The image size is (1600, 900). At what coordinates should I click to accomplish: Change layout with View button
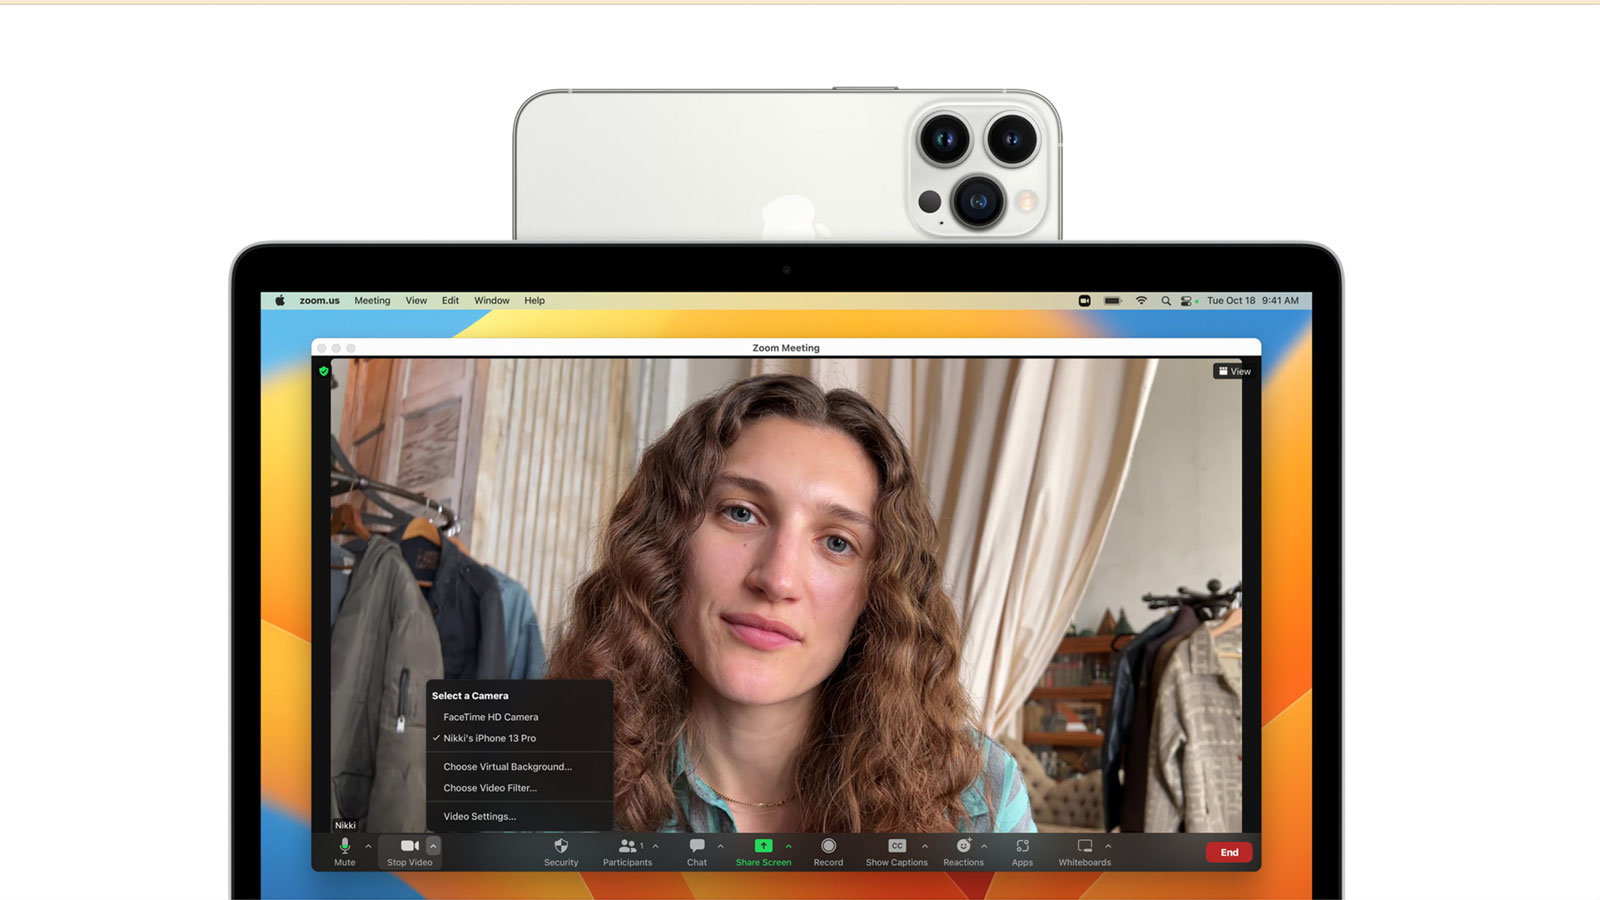[1234, 371]
